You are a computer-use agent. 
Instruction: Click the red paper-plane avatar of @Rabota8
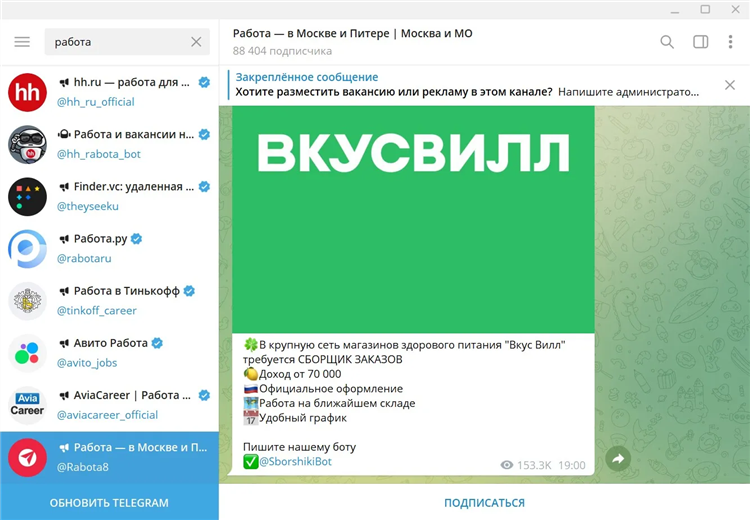pos(27,457)
